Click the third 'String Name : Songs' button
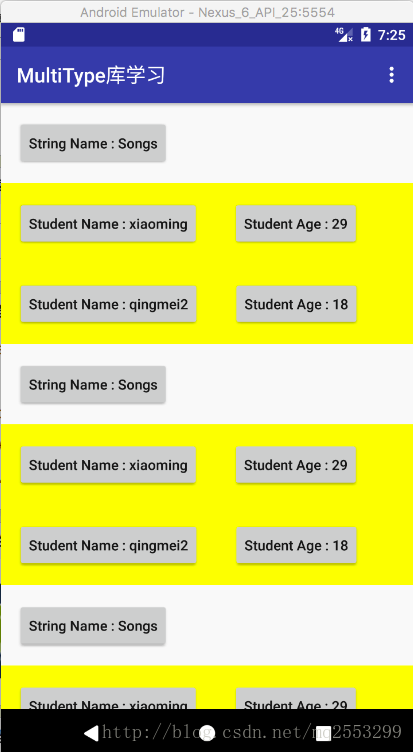This screenshot has height=752, width=413. point(93,626)
